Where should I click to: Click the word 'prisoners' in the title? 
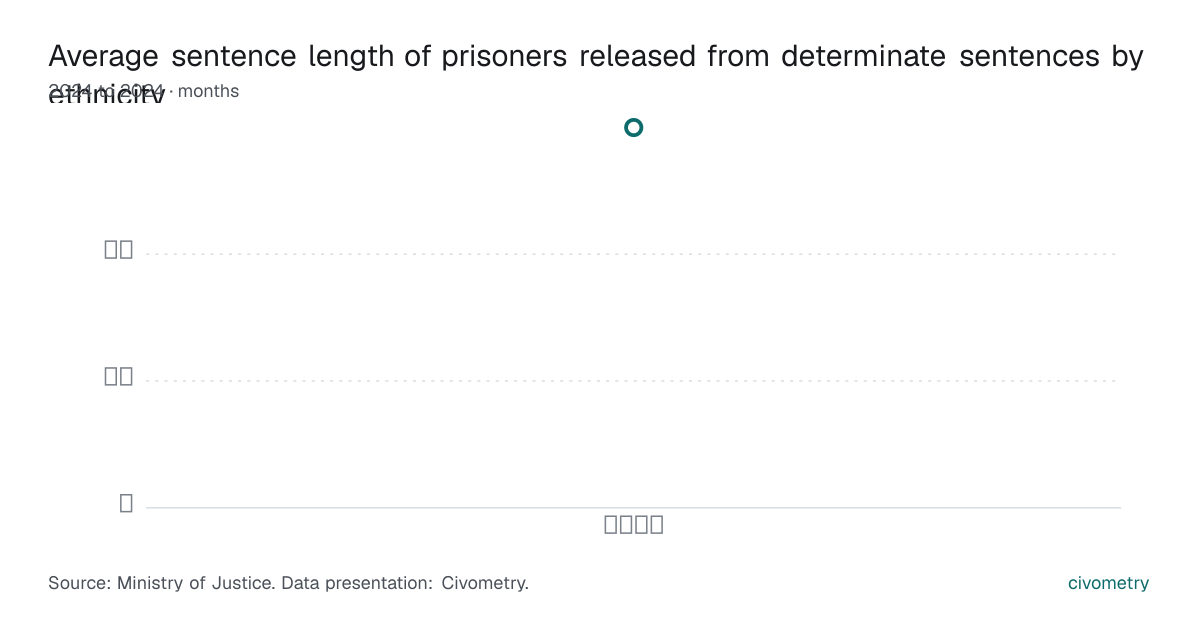(504, 56)
